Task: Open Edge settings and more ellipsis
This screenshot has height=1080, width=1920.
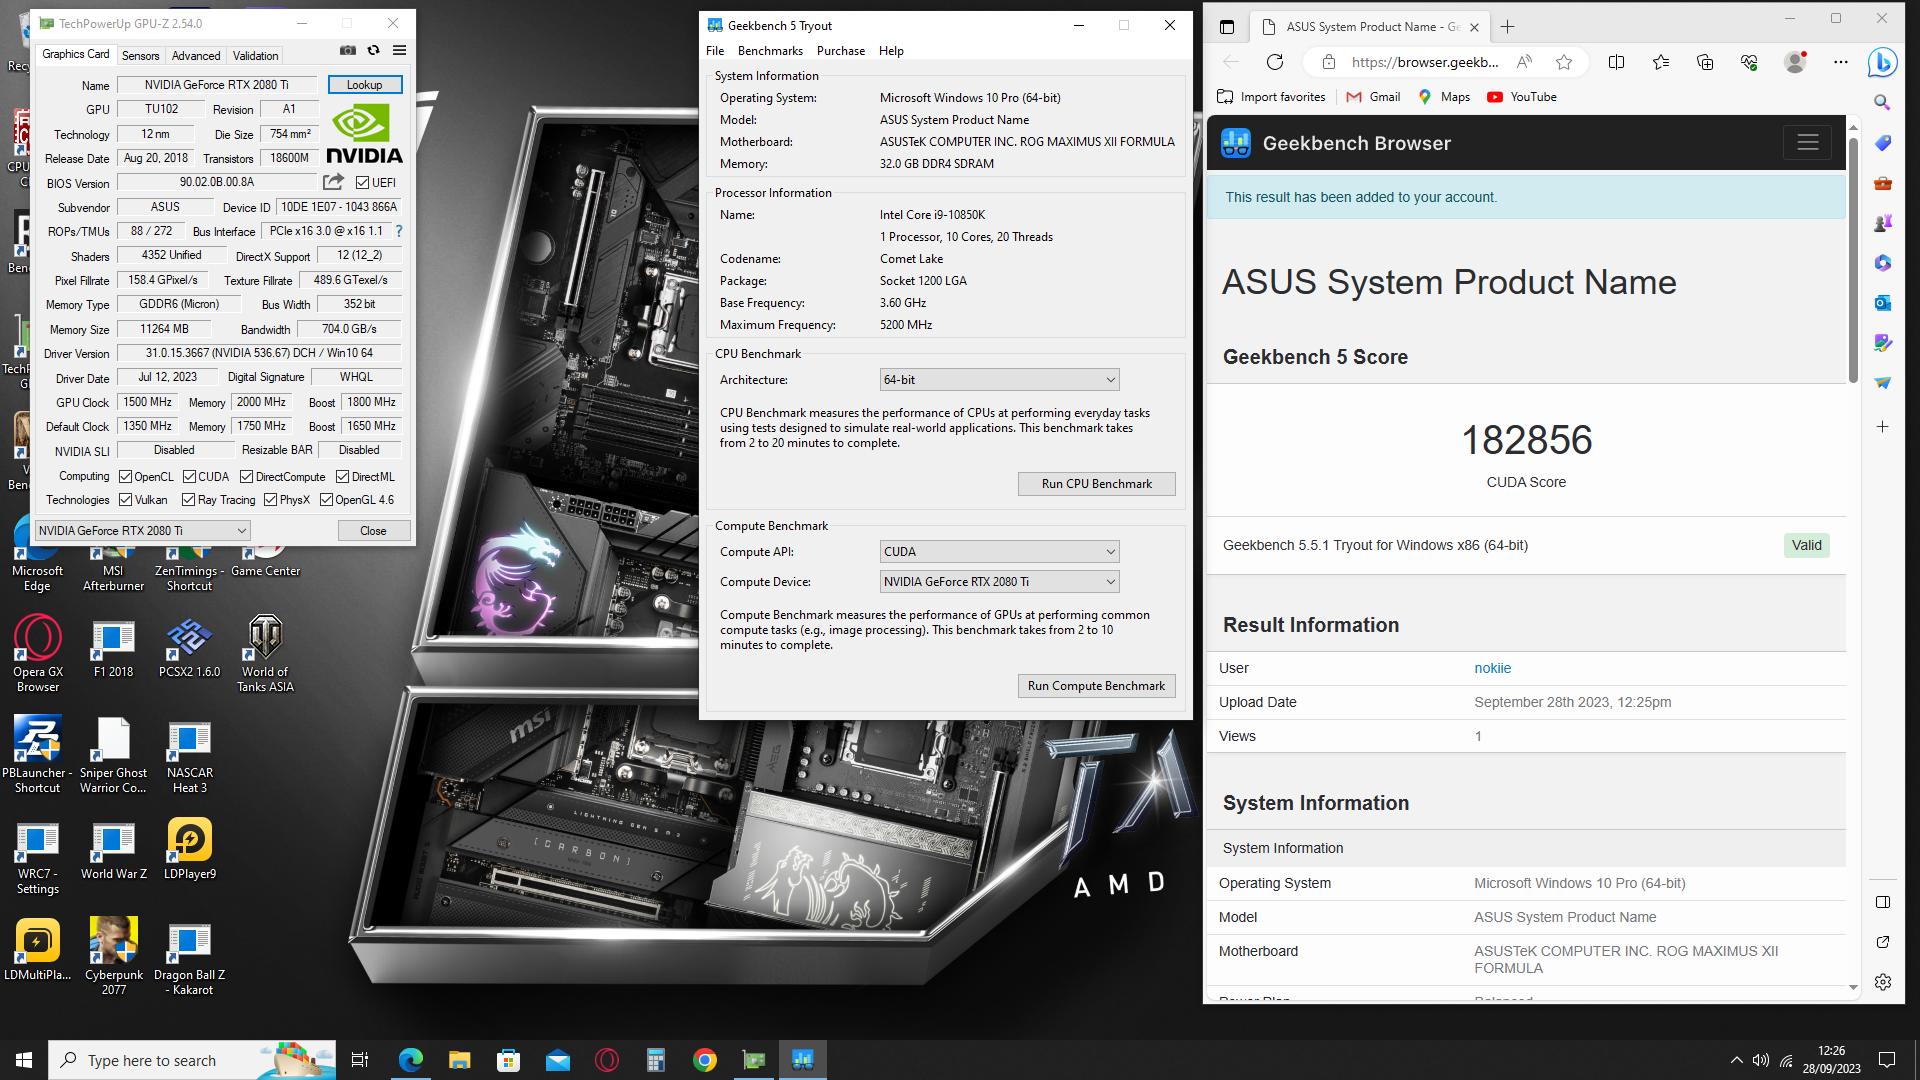Action: pyautogui.click(x=1840, y=62)
